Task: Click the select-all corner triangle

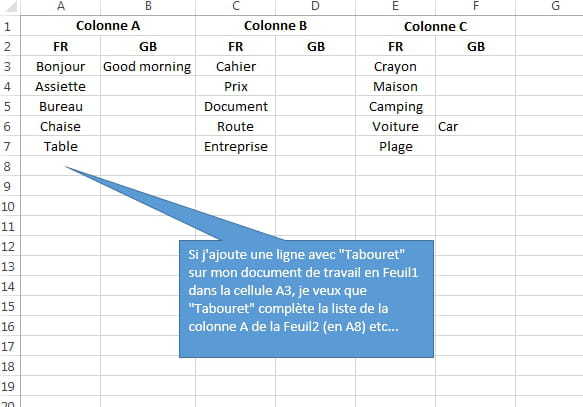Action: [10, 7]
